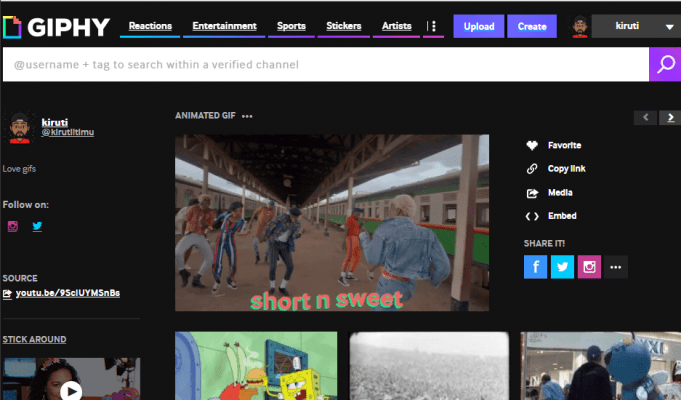Screen dimensions: 681x400
Task: Click the 'Love gifs' bio text
Action: click(x=19, y=169)
